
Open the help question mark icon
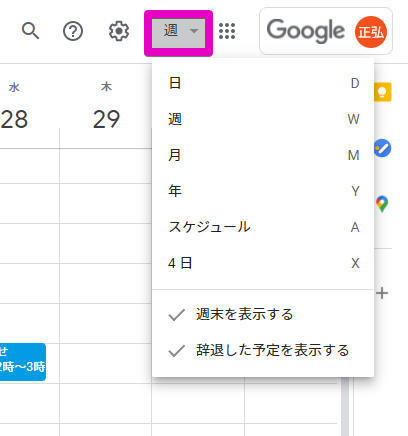tap(73, 31)
